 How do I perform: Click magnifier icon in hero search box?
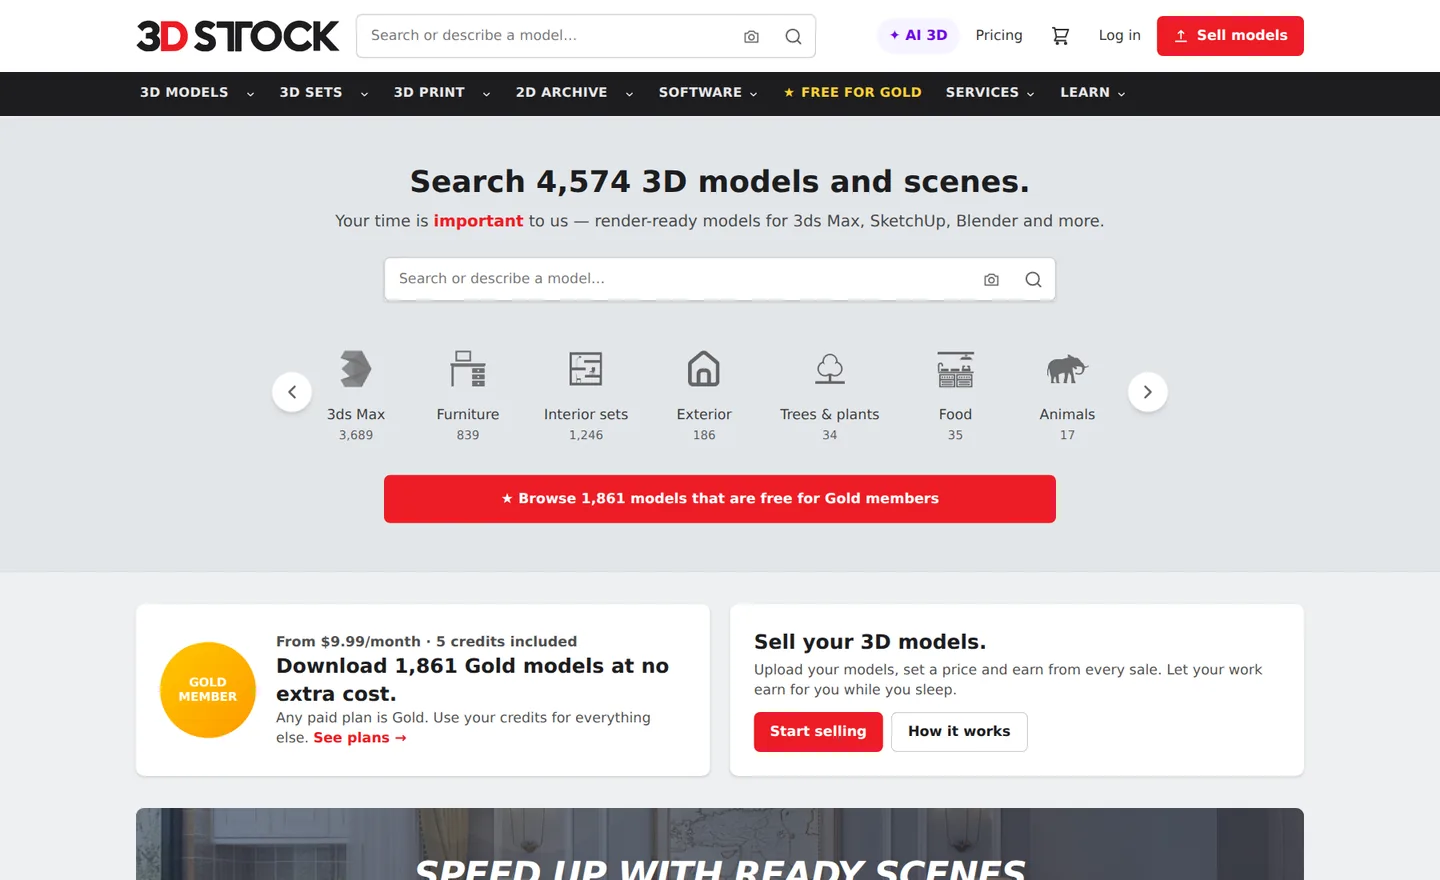(x=1033, y=280)
